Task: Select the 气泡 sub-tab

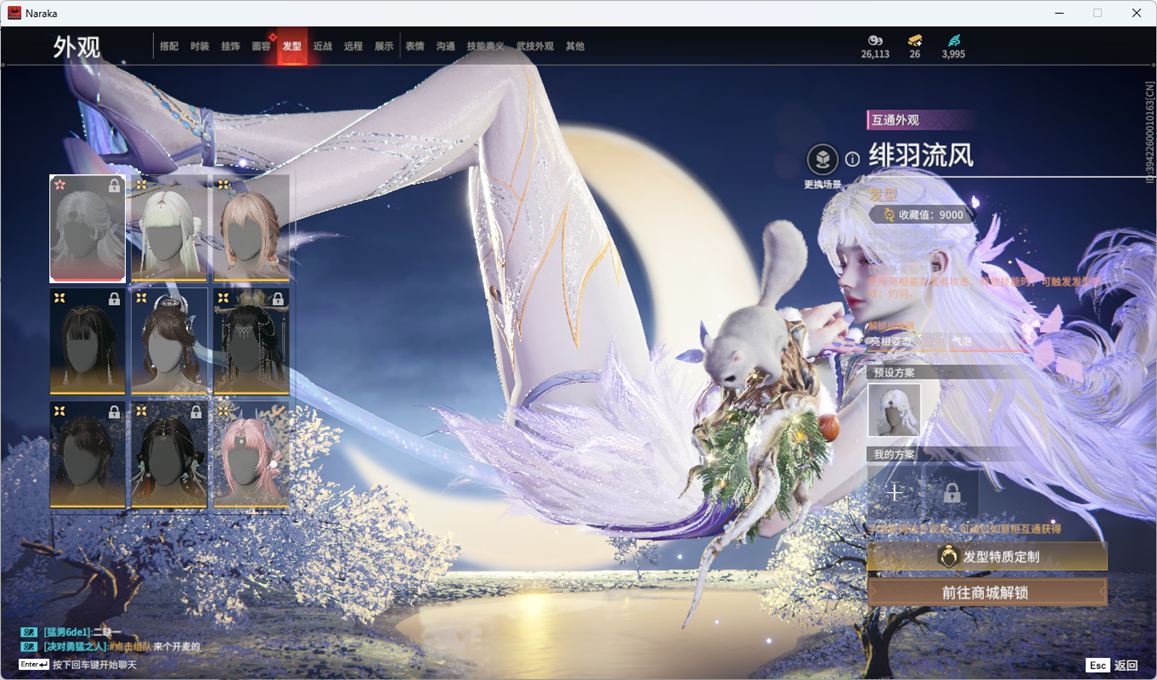Action: 960,342
